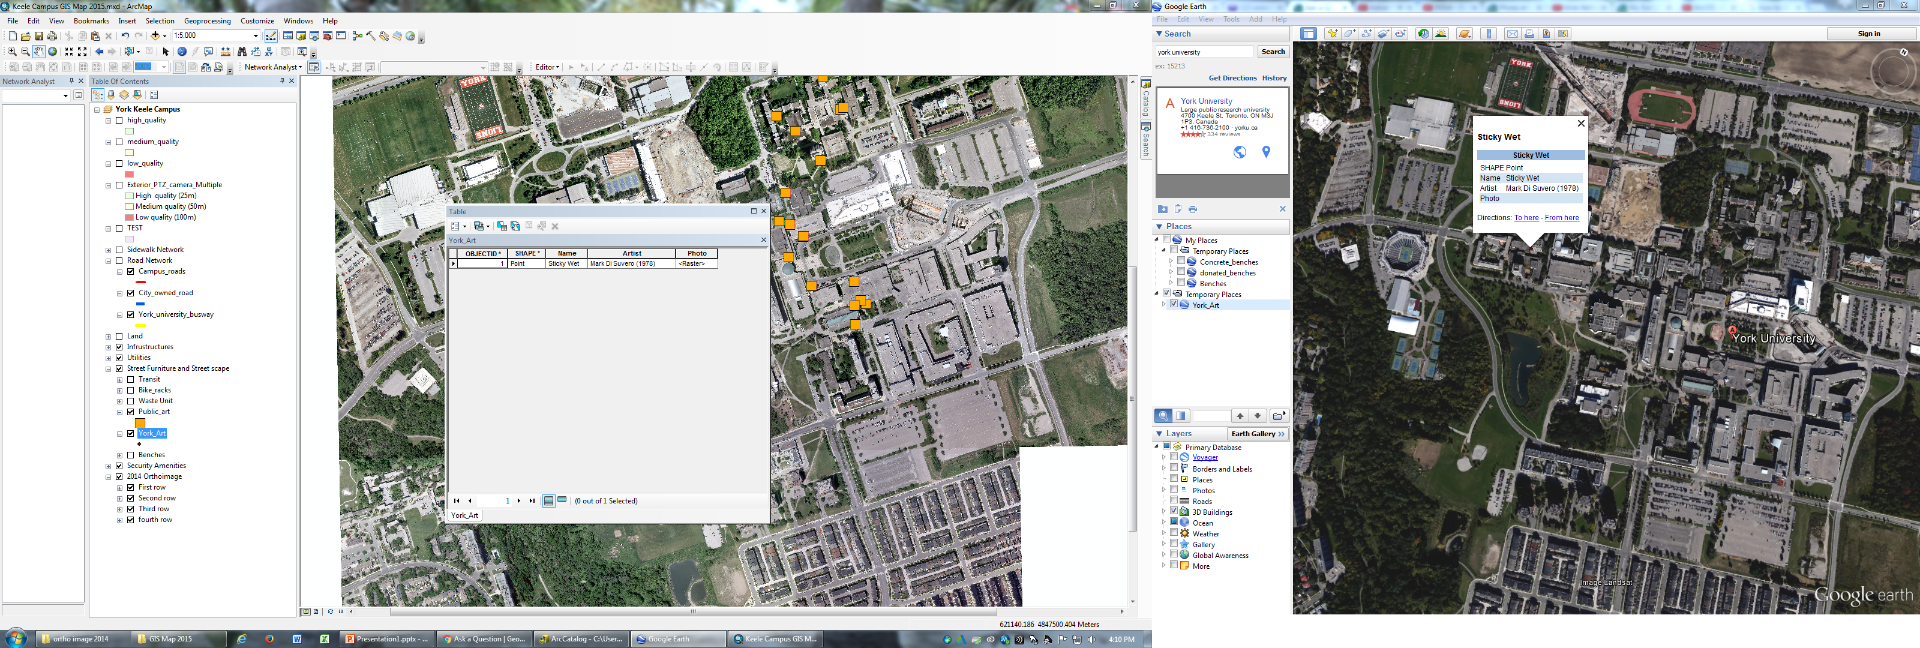Save the ArcMap document via Save icon

coord(39,36)
